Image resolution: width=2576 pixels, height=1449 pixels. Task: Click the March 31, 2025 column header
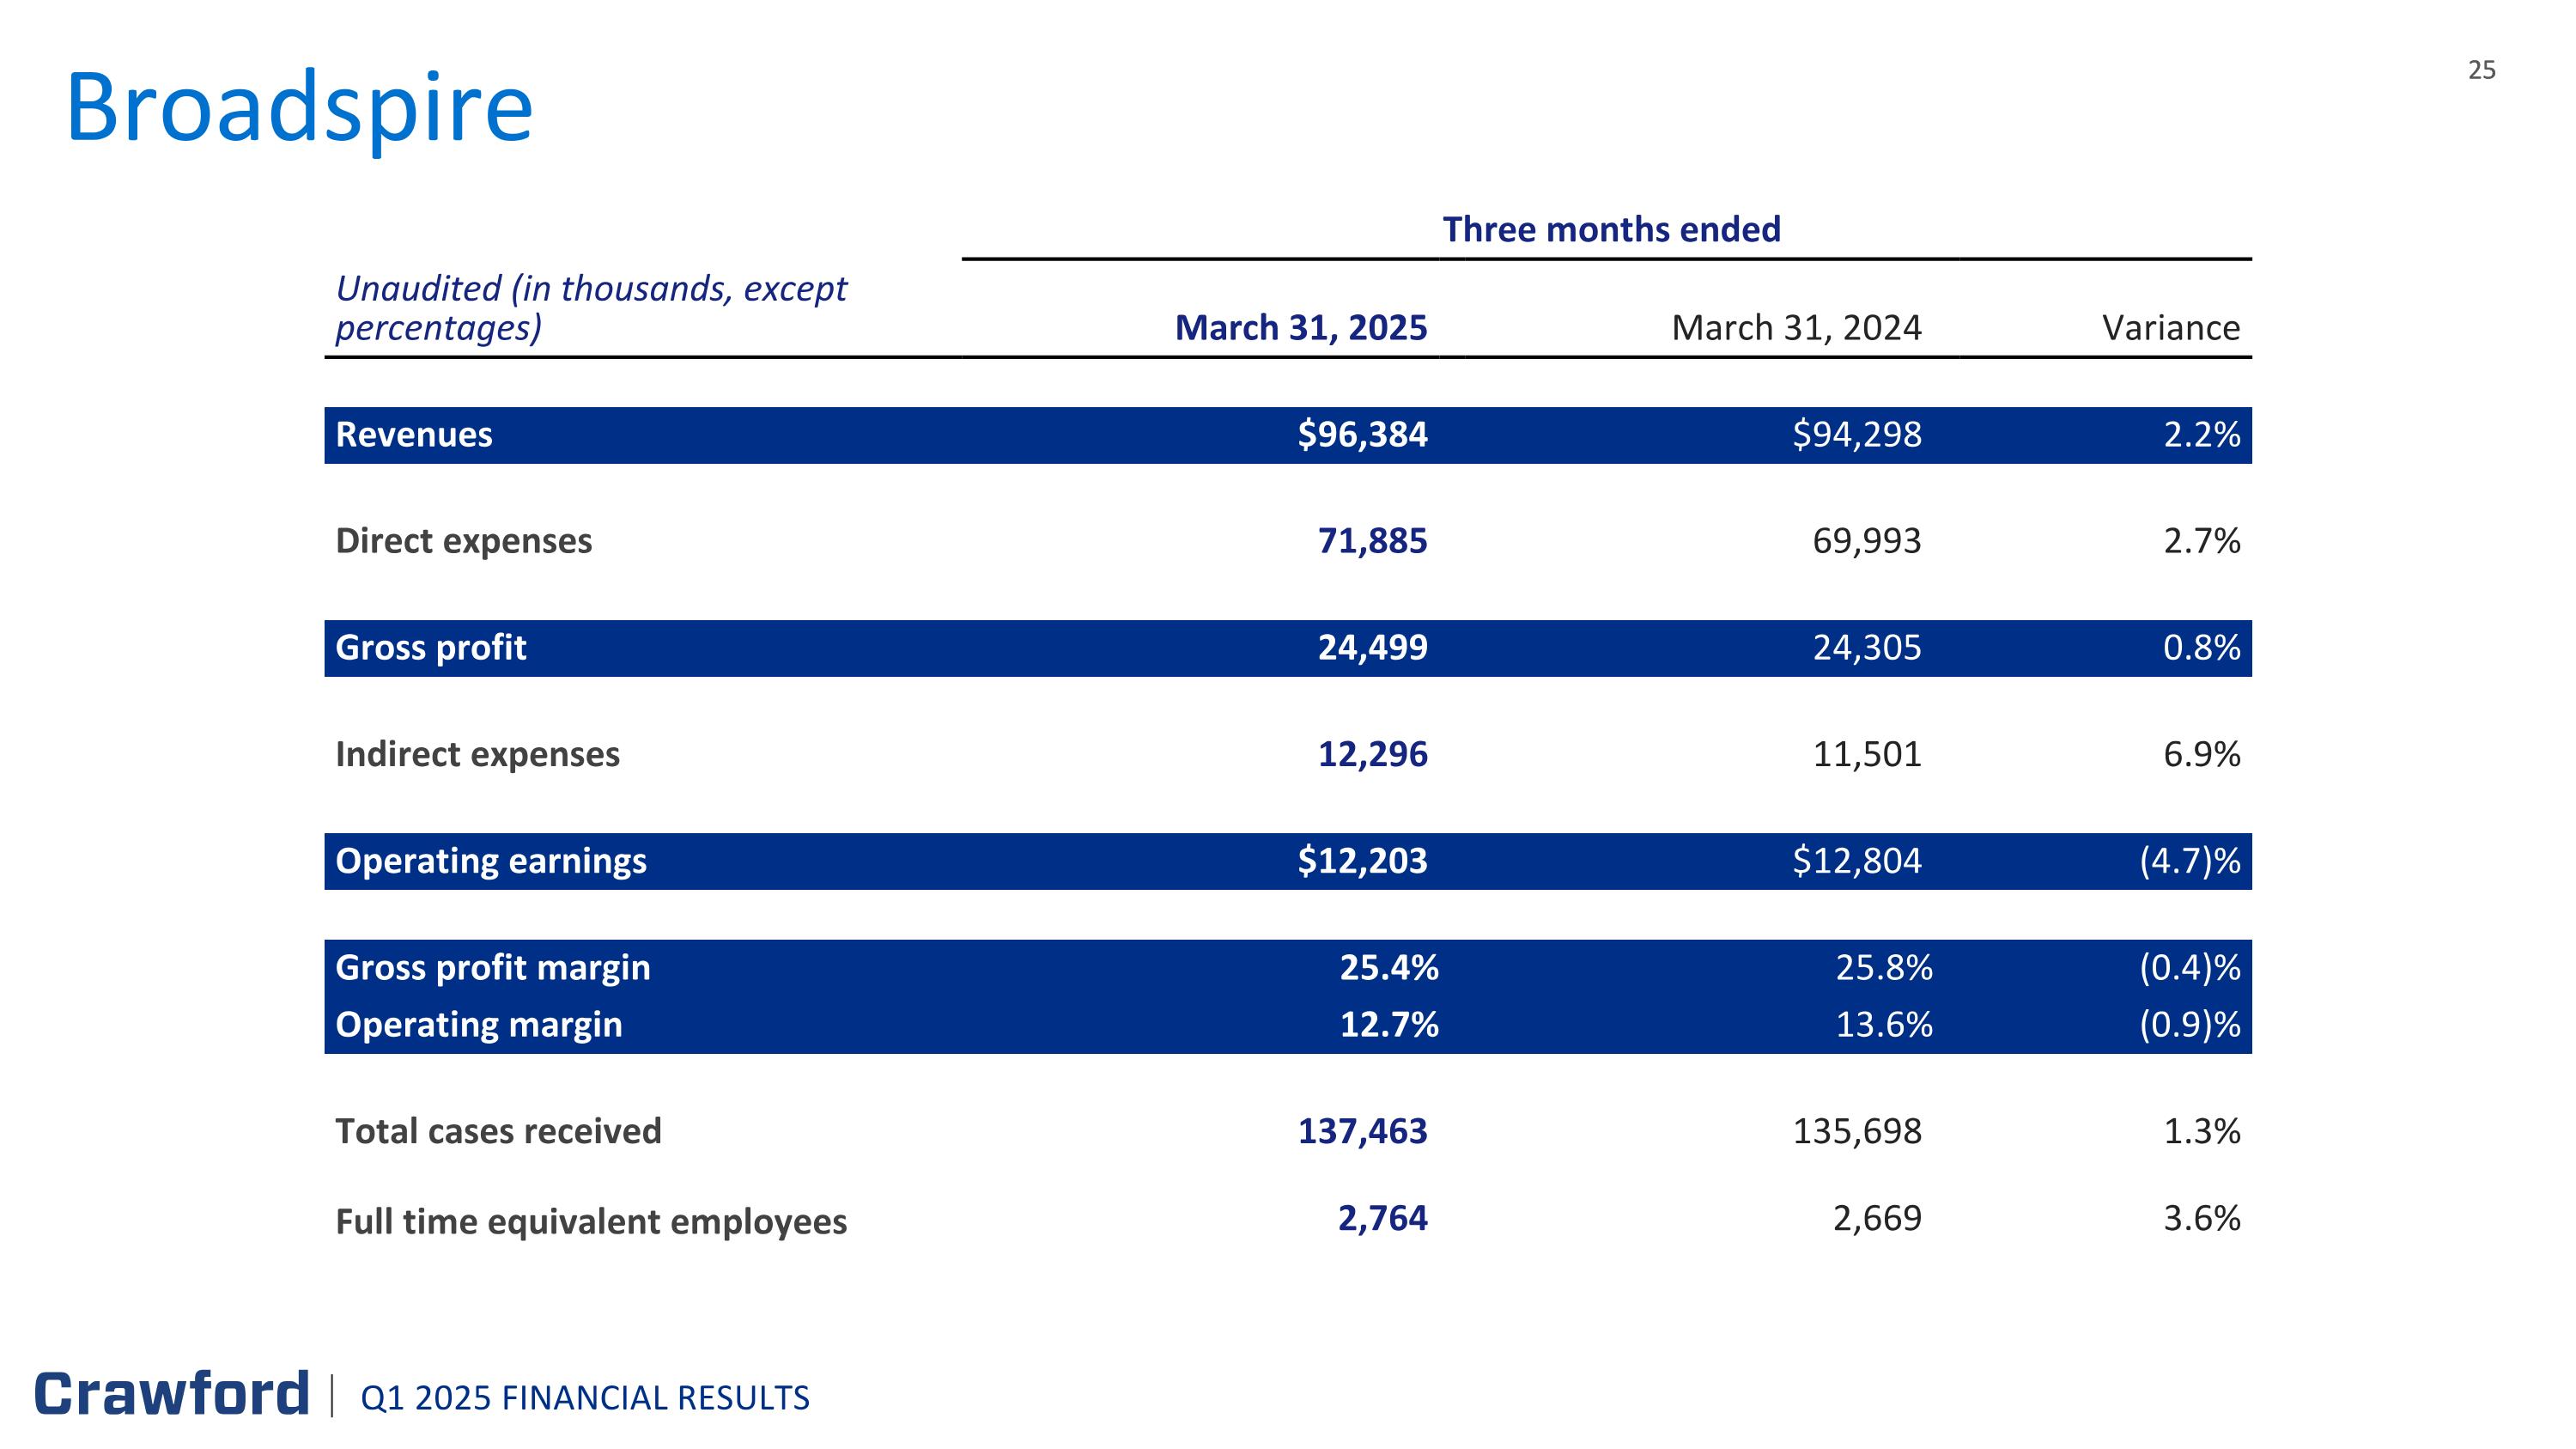point(1300,328)
